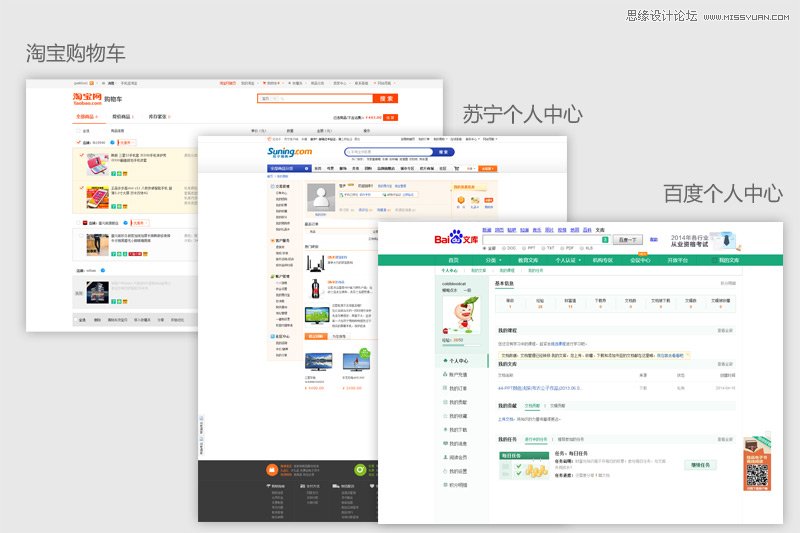Viewport: 800px width, 533px height.
Task: Click the blue seller chat icon beside the first Taobao store
Action: (x=113, y=143)
